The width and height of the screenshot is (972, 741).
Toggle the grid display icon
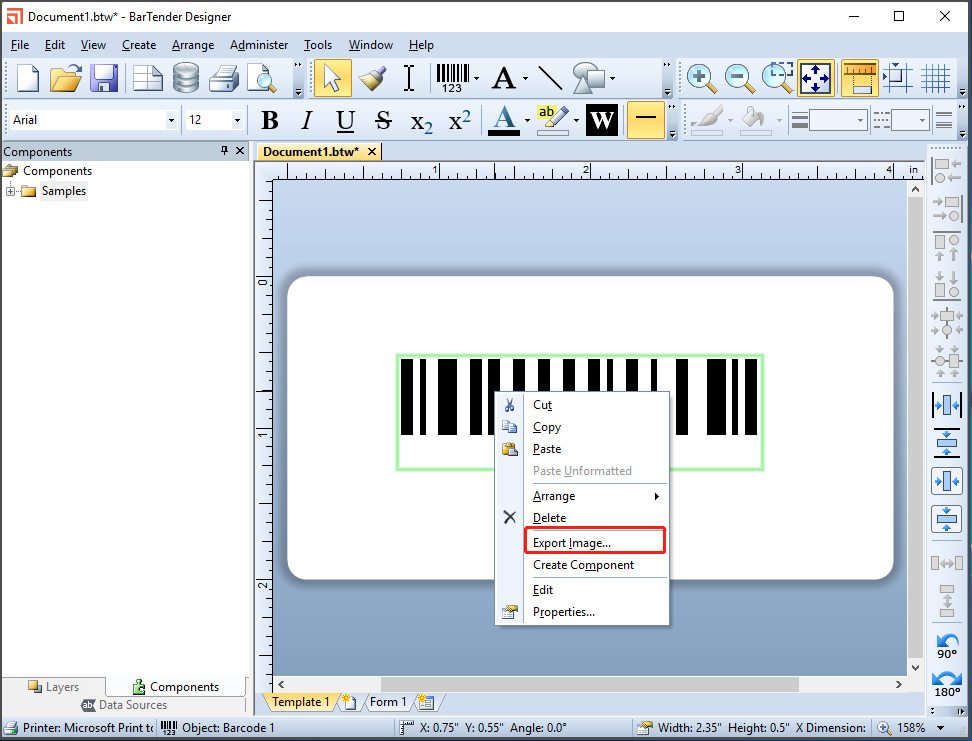(x=935, y=78)
